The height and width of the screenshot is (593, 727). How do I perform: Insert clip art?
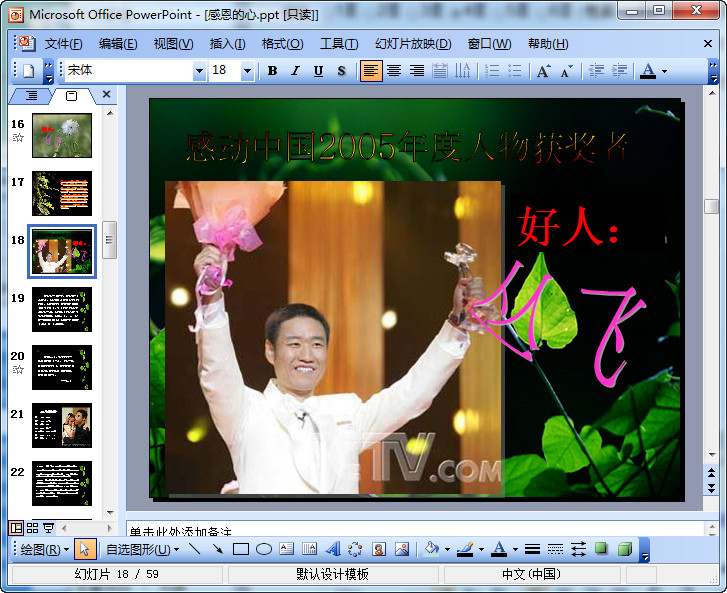pyautogui.click(x=379, y=549)
